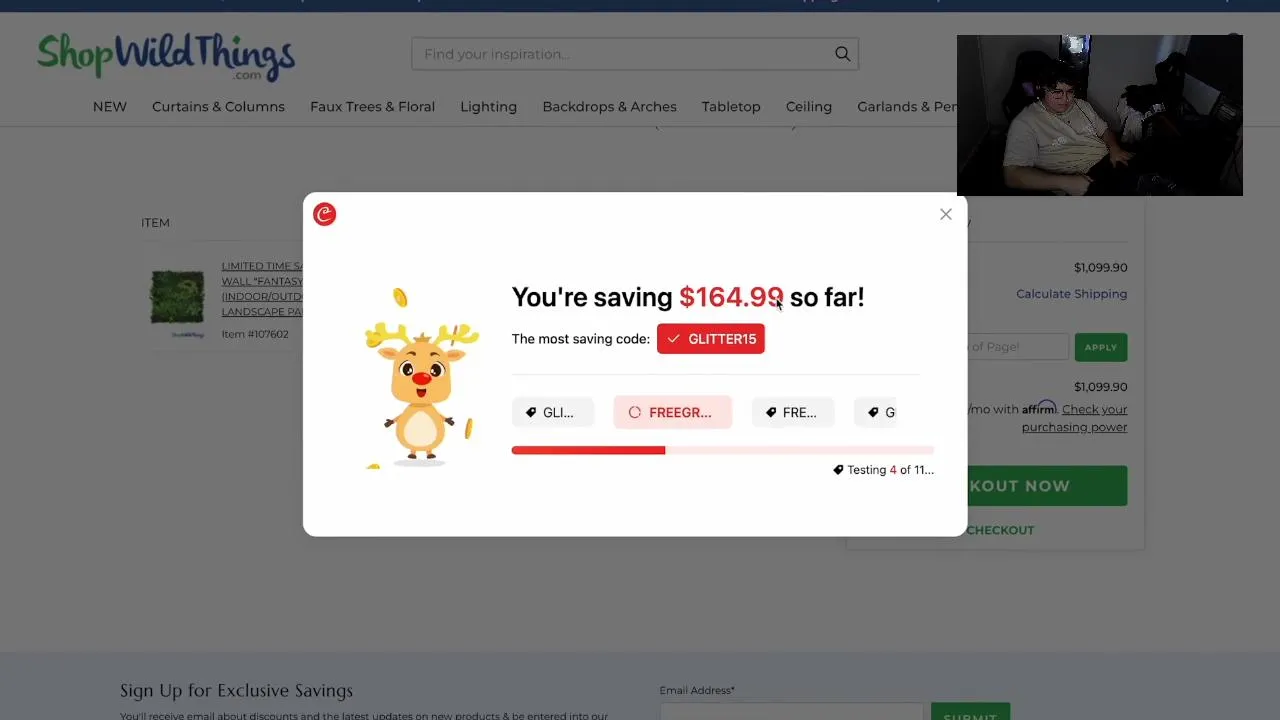Screen dimensions: 1280x720
Task: Click the tag icon on GLI code chip
Action: pos(531,412)
